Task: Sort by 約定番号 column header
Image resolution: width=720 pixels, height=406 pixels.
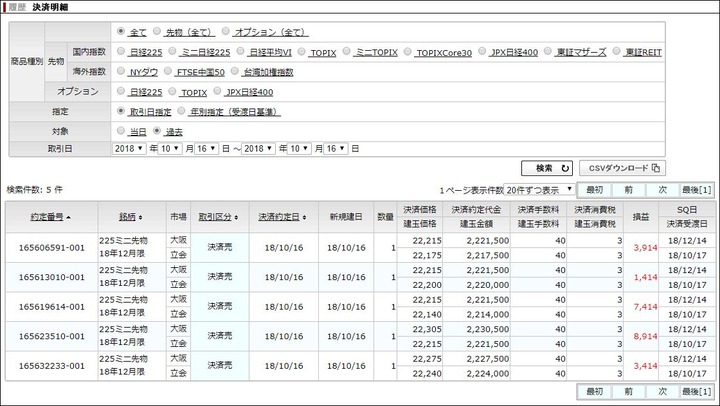Action: (47, 217)
